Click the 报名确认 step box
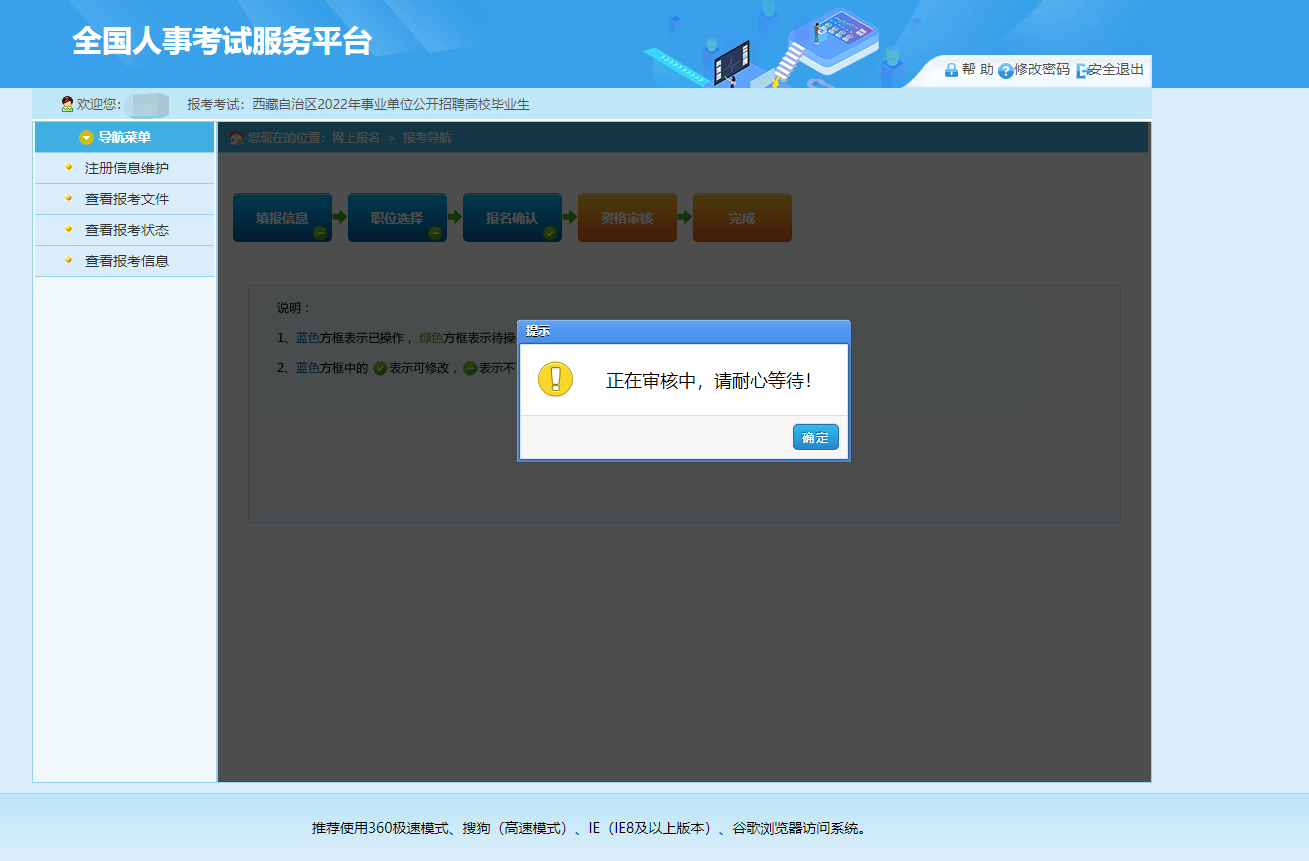This screenshot has width=1309, height=861. [512, 217]
